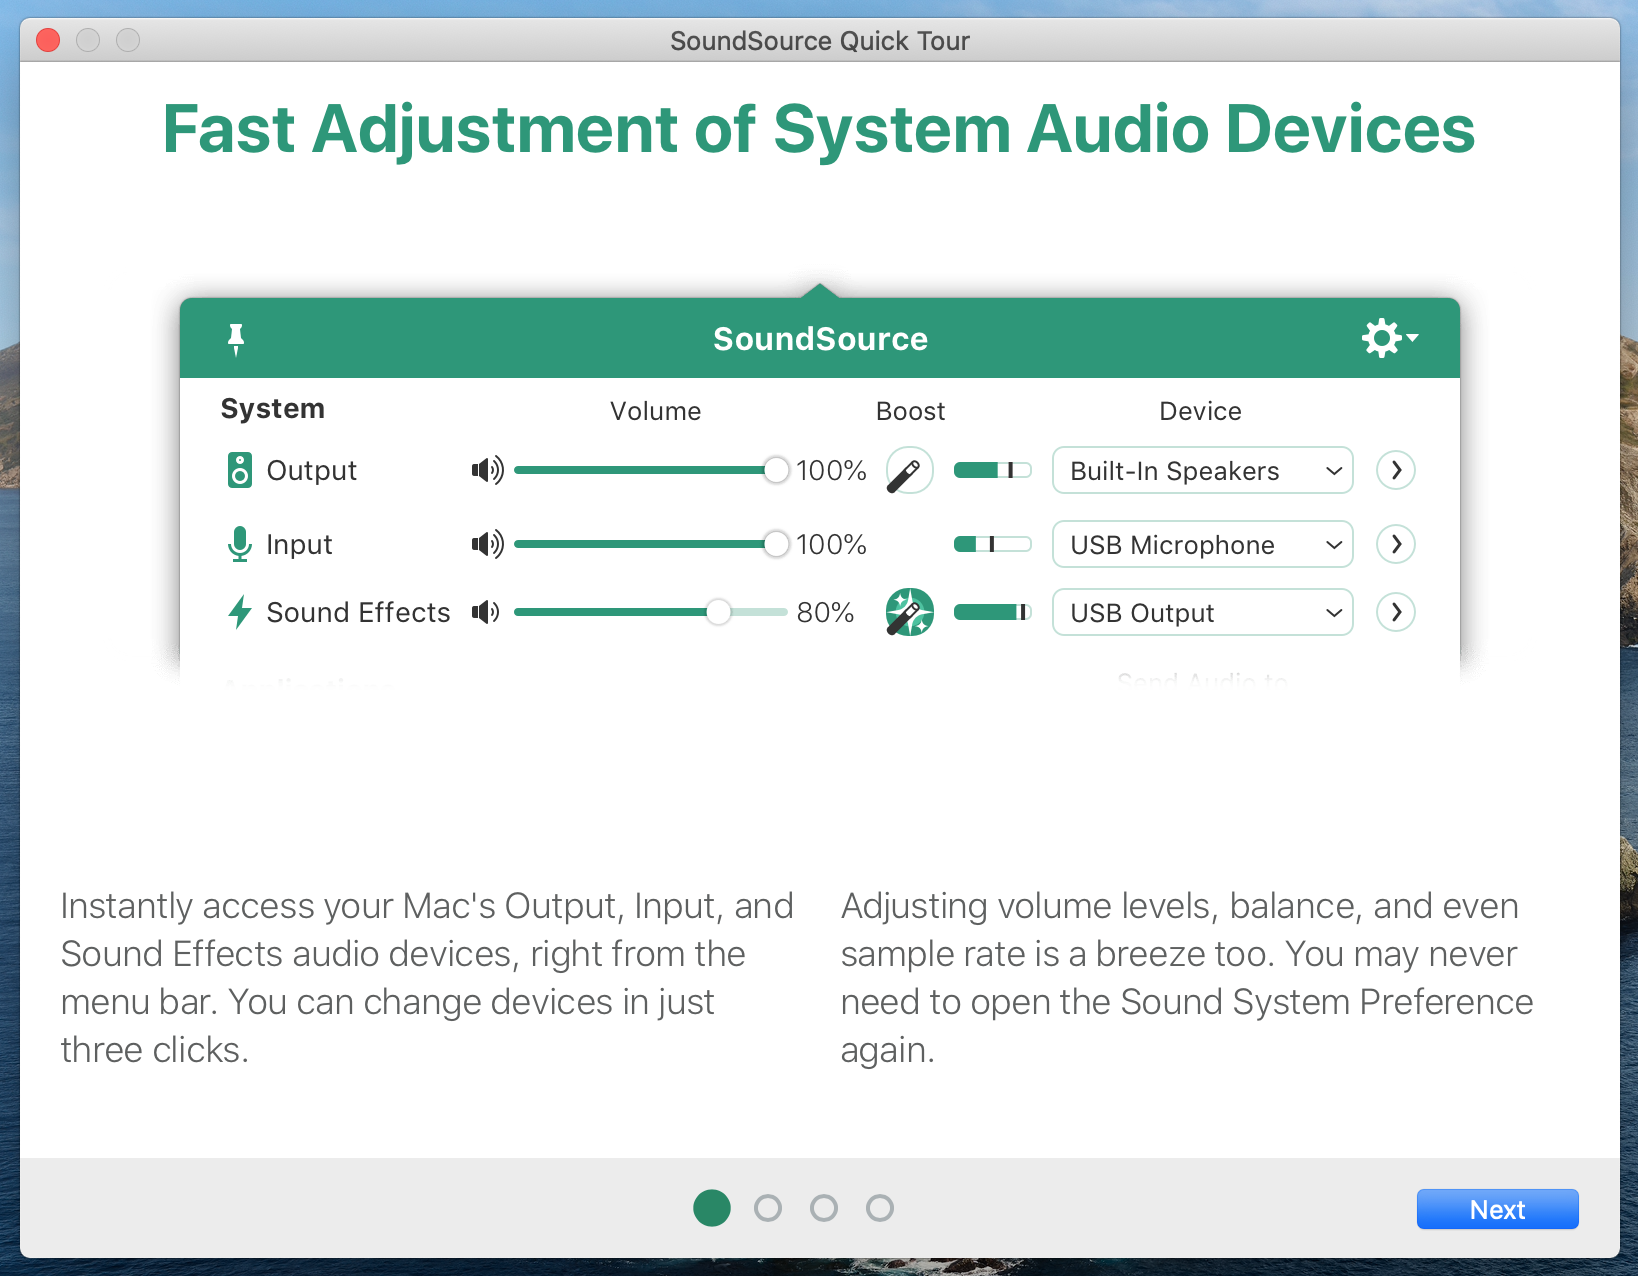1638x1276 pixels.
Task: Click the Sound Effects 80% volume value
Action: (825, 612)
